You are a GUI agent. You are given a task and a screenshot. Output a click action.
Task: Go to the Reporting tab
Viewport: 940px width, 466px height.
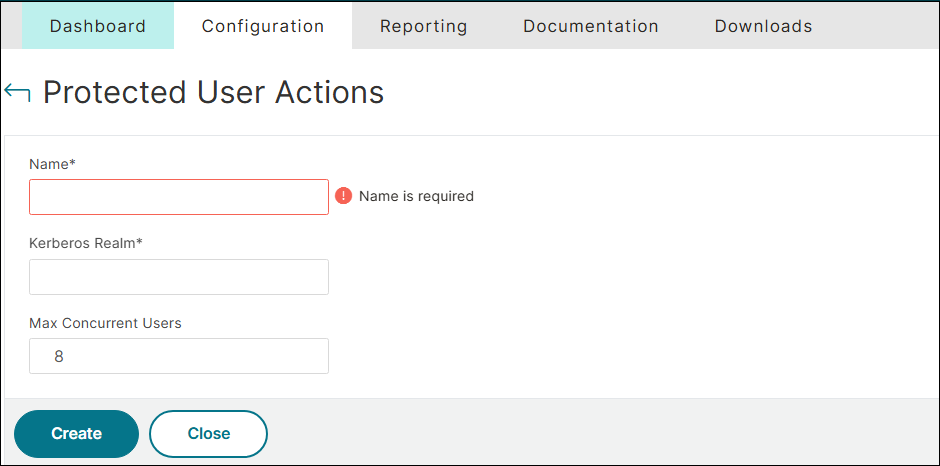click(423, 26)
